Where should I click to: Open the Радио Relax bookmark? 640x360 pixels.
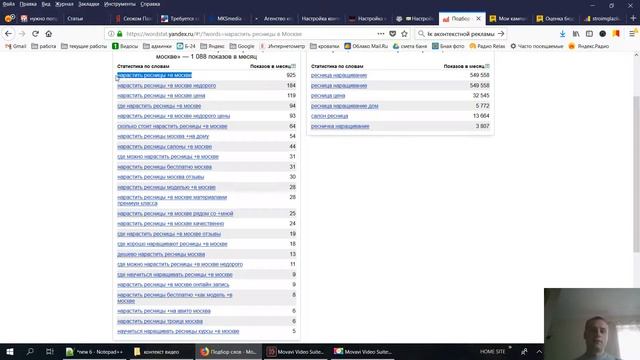[487, 46]
